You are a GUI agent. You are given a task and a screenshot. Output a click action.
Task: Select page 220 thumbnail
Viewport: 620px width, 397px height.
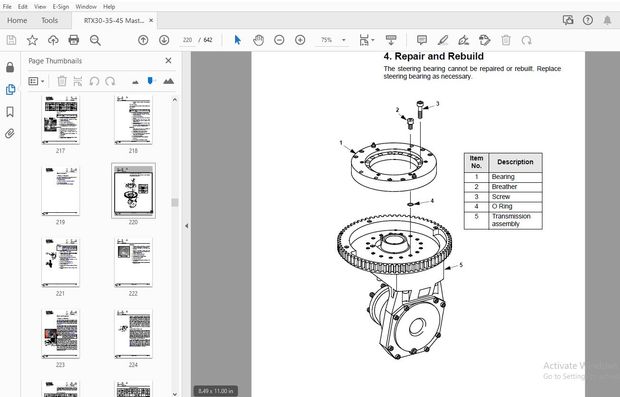(x=133, y=191)
